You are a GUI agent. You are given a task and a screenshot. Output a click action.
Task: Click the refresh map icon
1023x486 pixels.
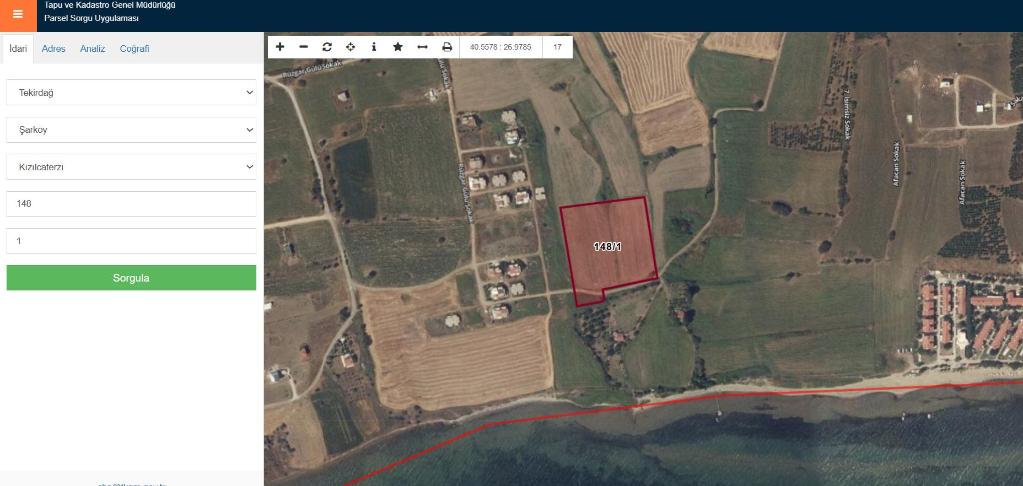coord(327,47)
